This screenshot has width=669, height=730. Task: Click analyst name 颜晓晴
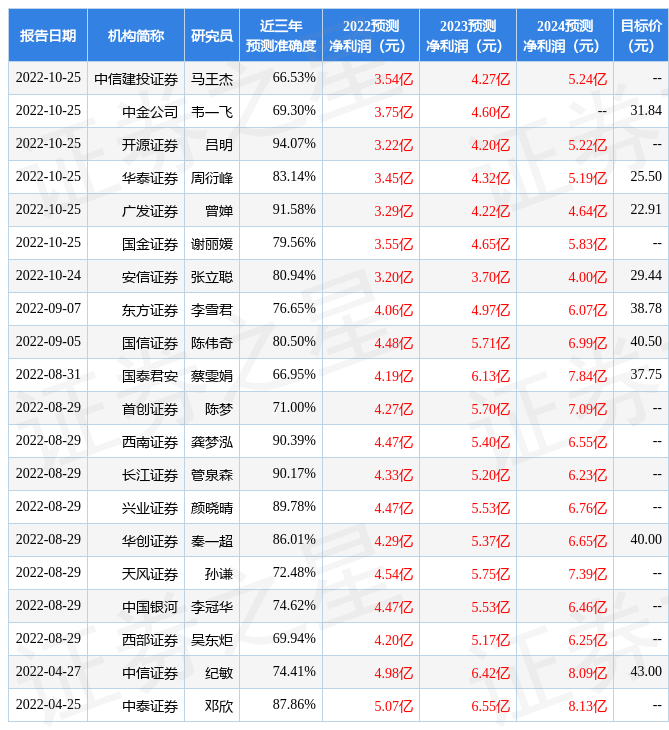point(212,508)
